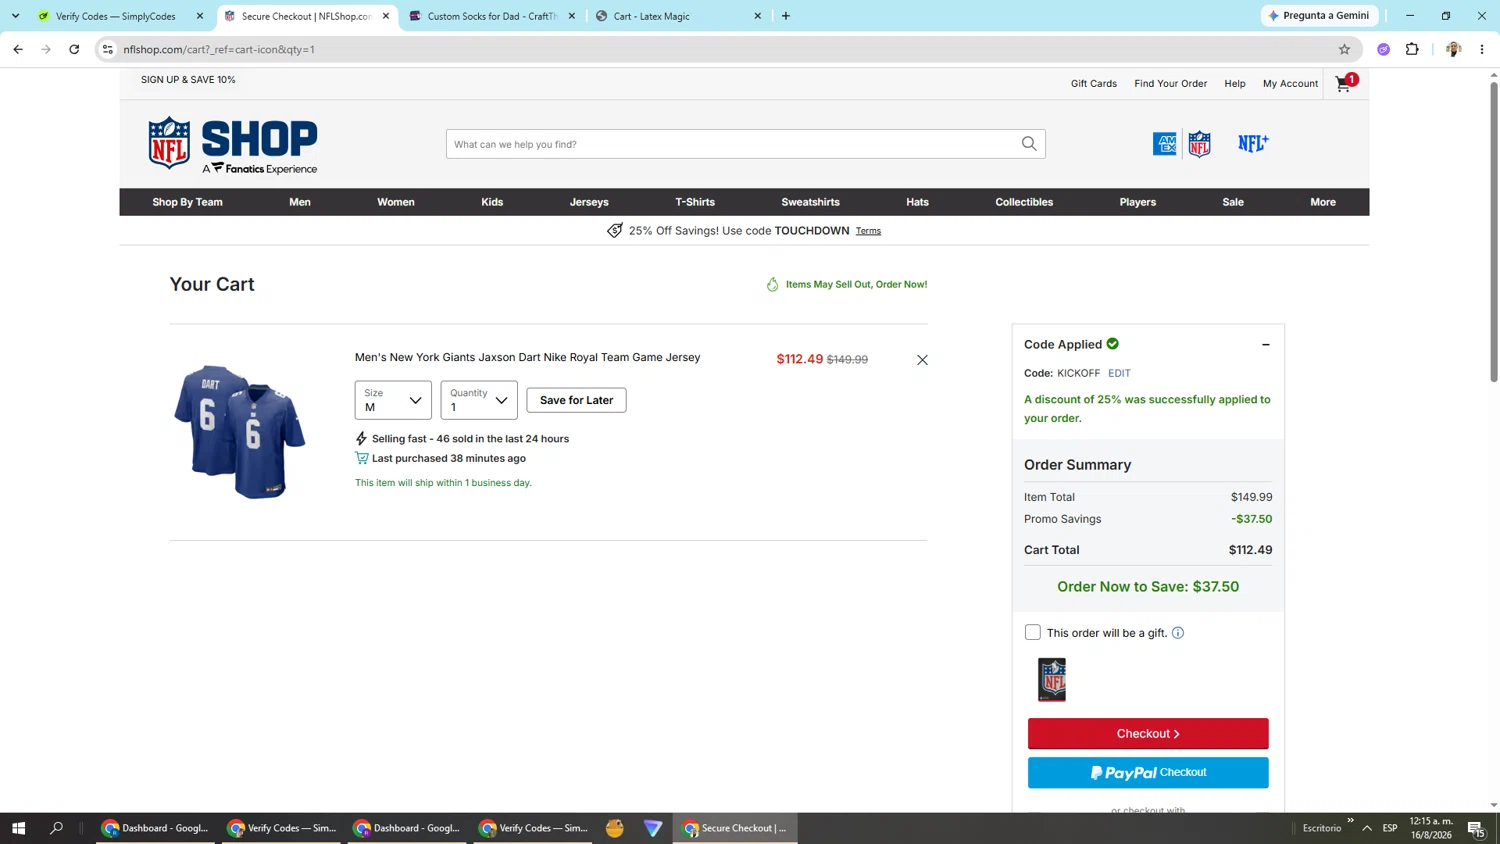
Task: Open the Players menu
Action: (x=1138, y=202)
